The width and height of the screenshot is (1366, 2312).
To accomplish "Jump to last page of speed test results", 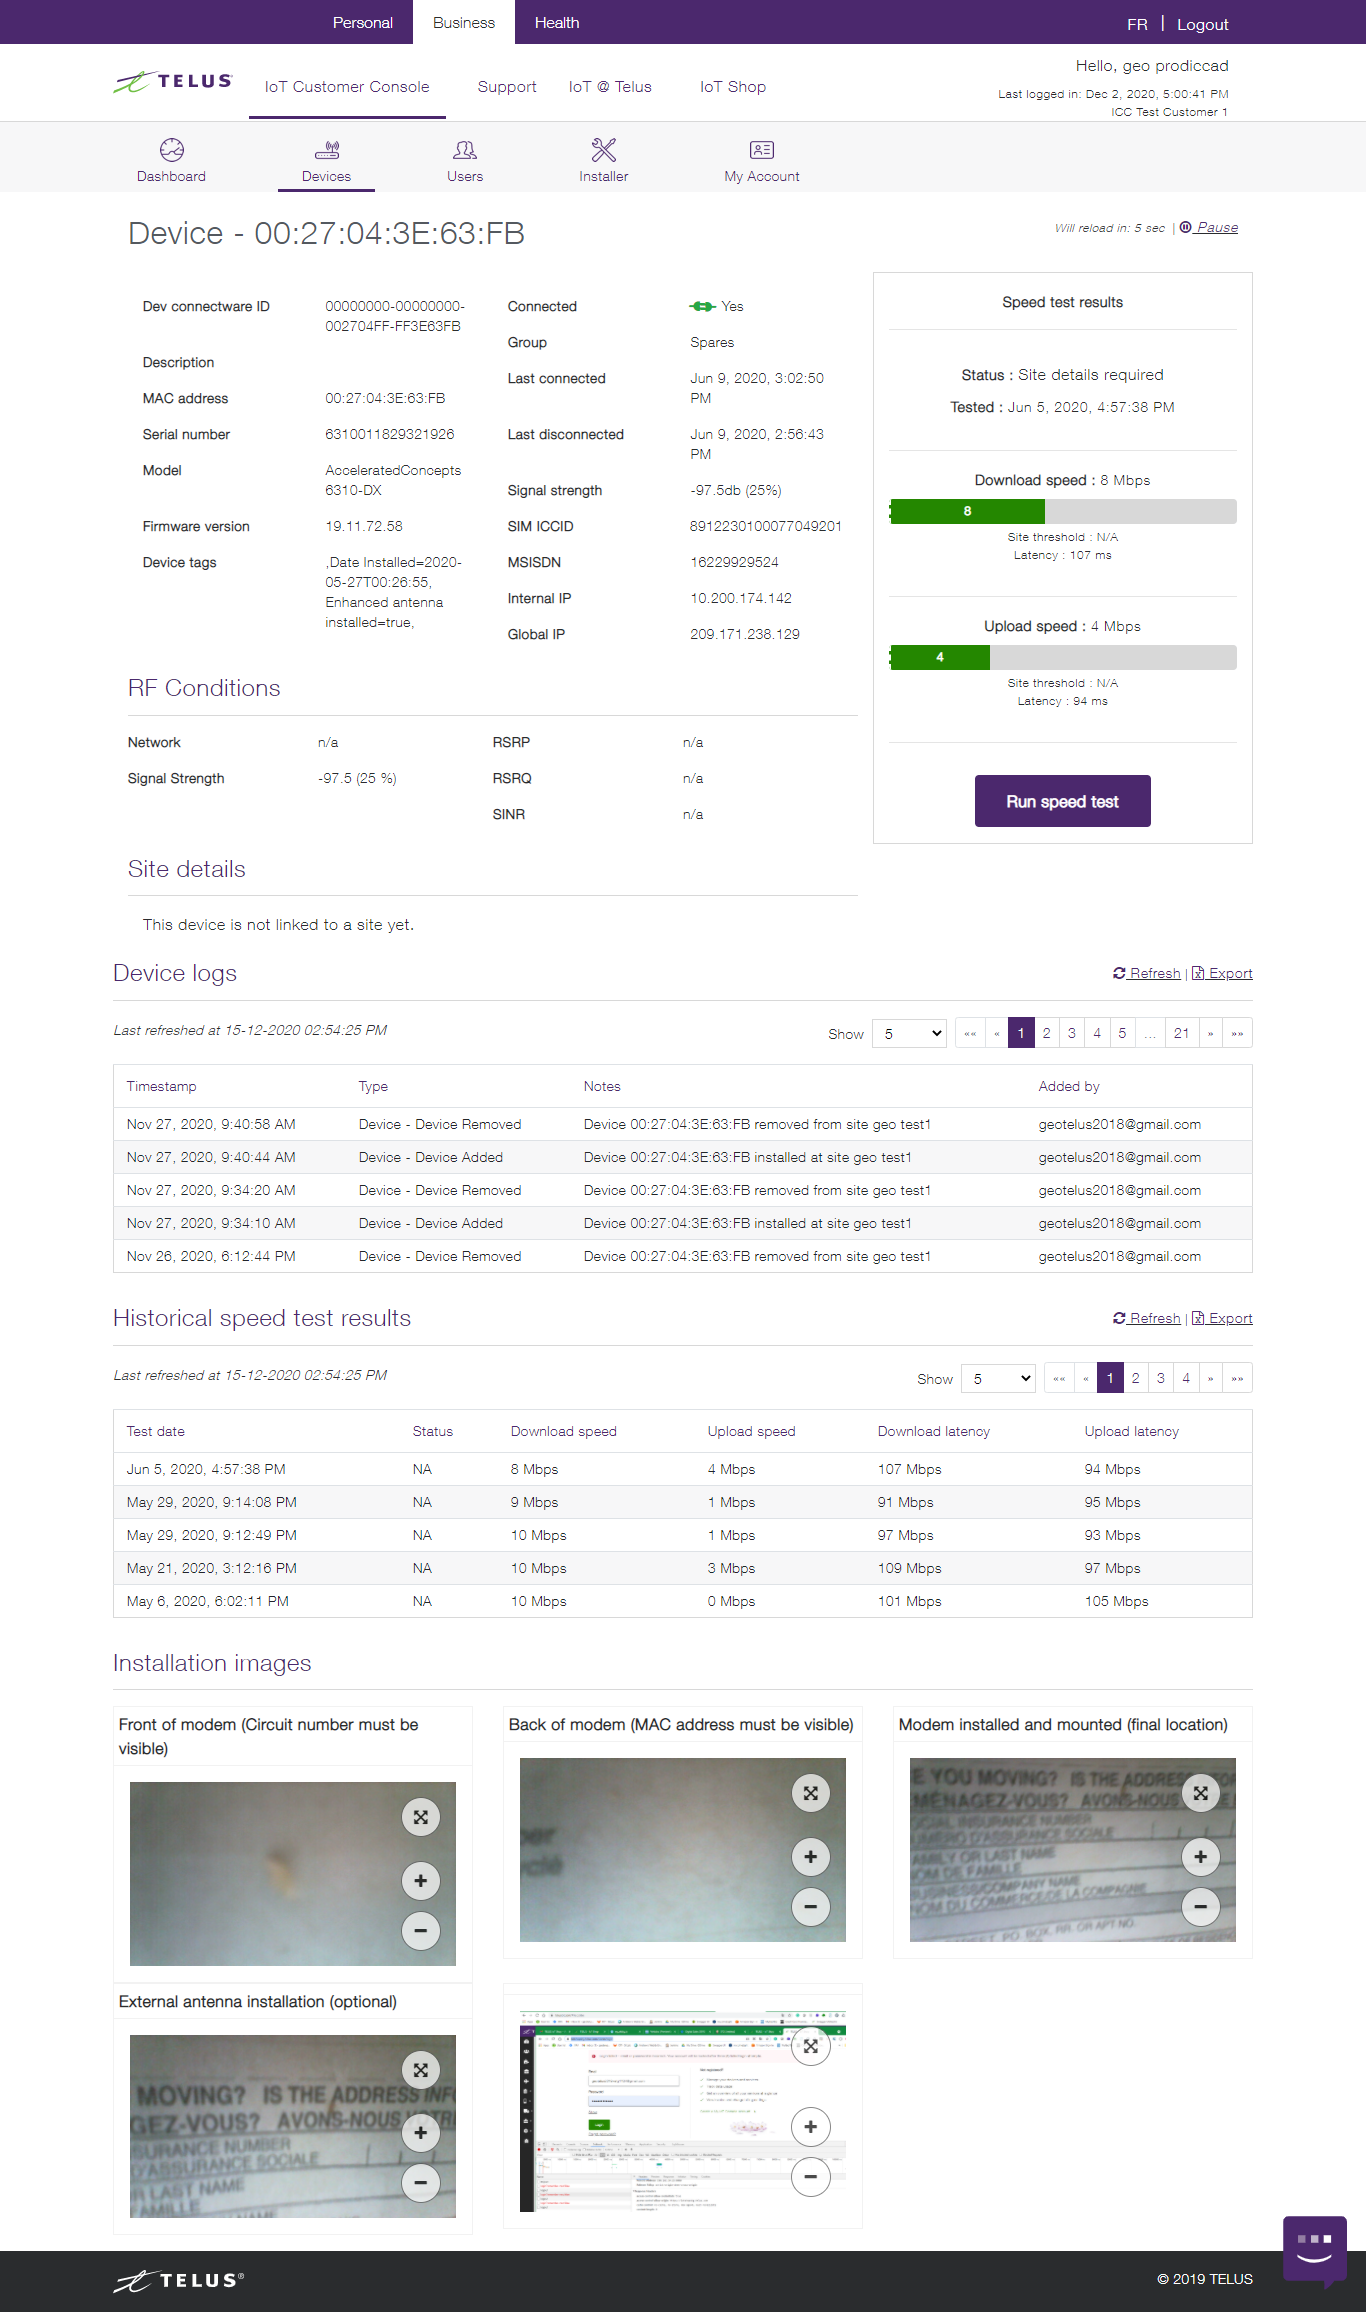I will [1238, 1378].
